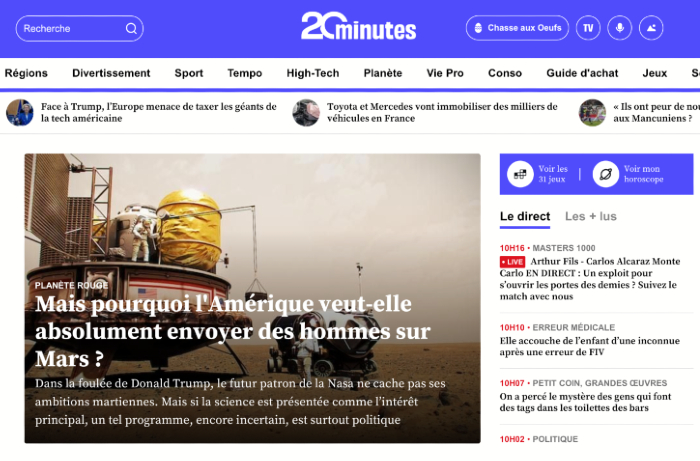Click the games puzzle icon
Image resolution: width=700 pixels, height=461 pixels.
point(520,174)
